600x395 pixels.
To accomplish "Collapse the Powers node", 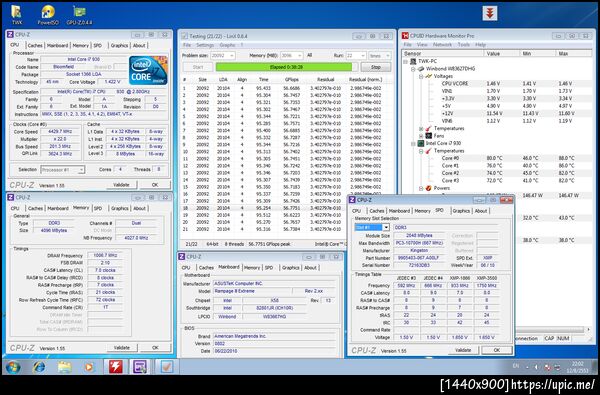I will (421, 188).
